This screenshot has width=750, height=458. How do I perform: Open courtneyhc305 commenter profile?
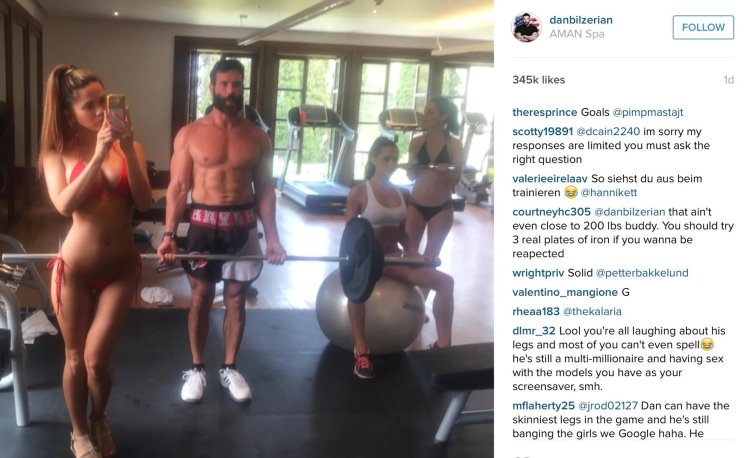click(551, 212)
